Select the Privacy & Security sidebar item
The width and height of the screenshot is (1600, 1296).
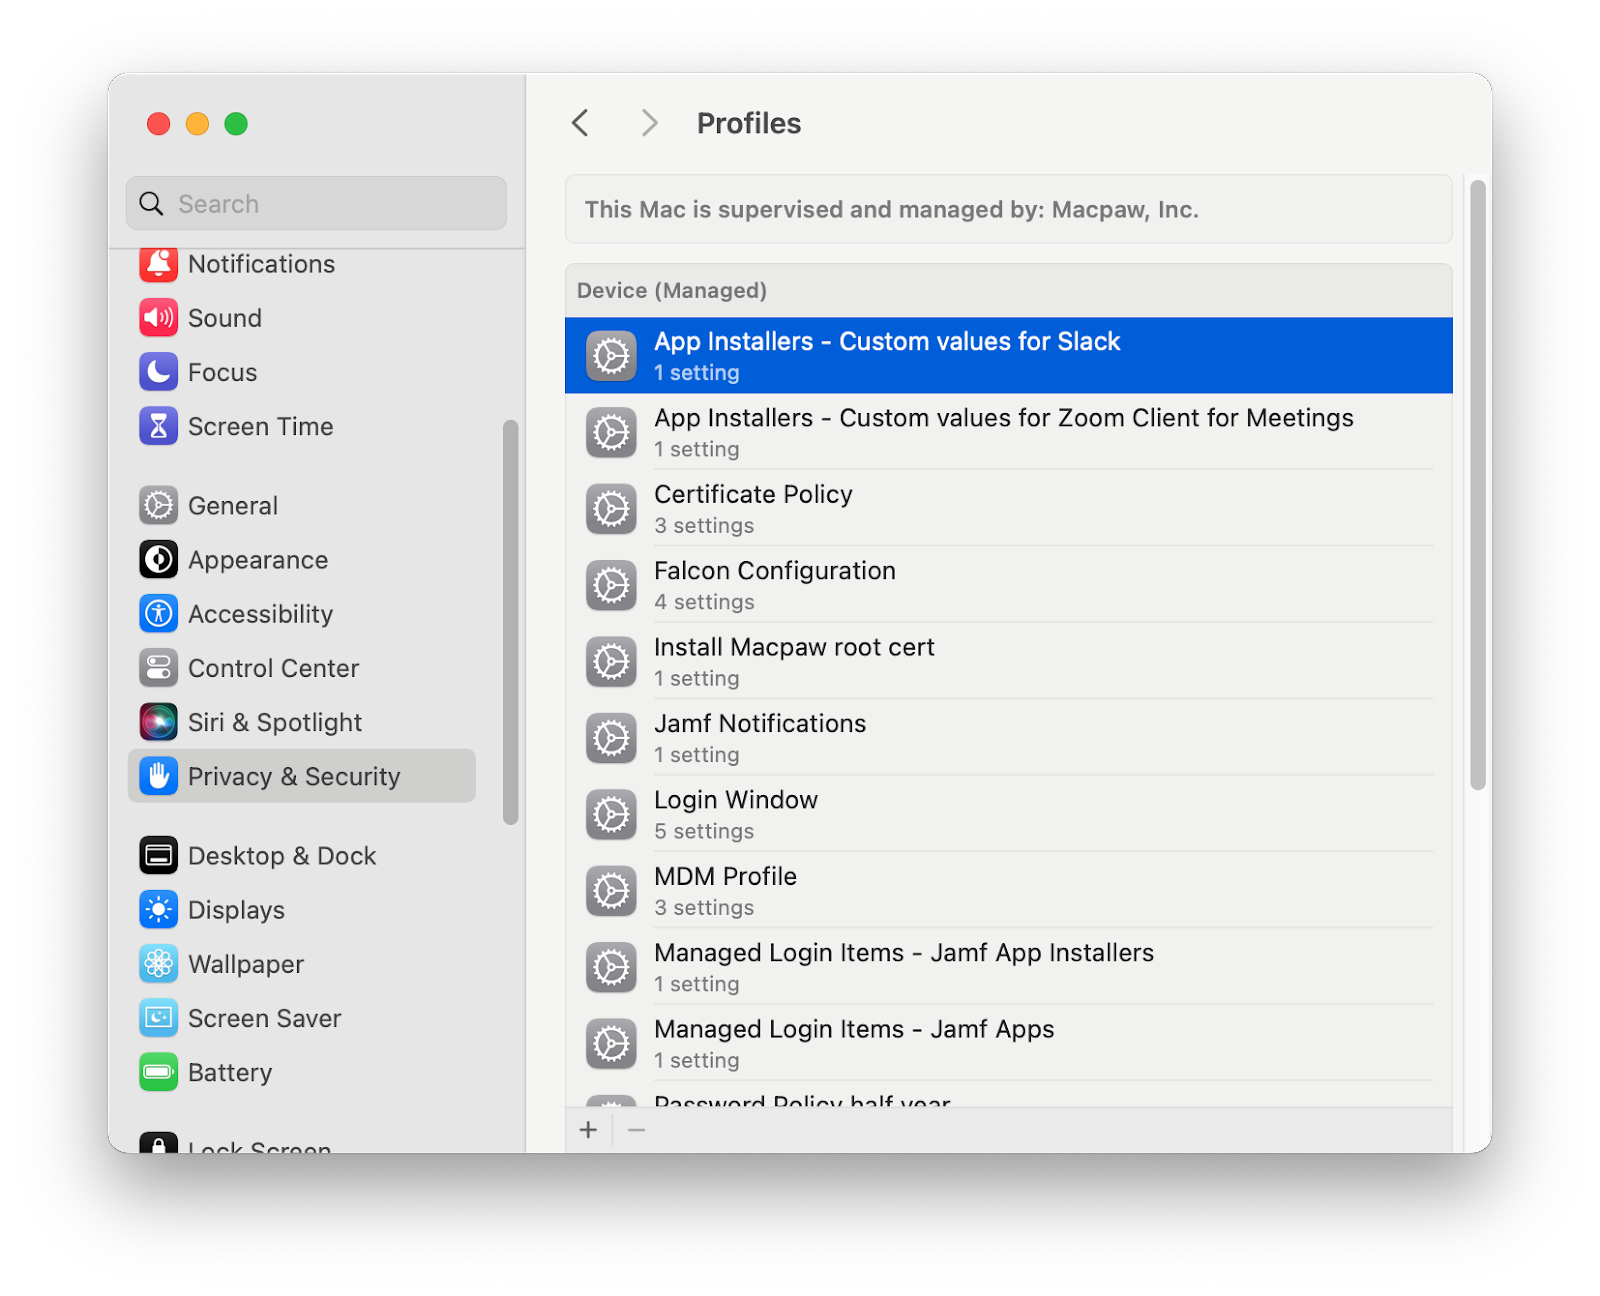294,776
